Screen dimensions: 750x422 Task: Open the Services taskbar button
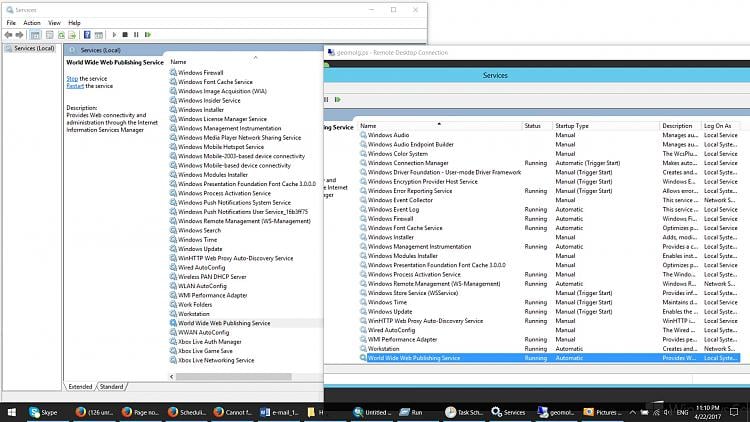click(x=508, y=412)
